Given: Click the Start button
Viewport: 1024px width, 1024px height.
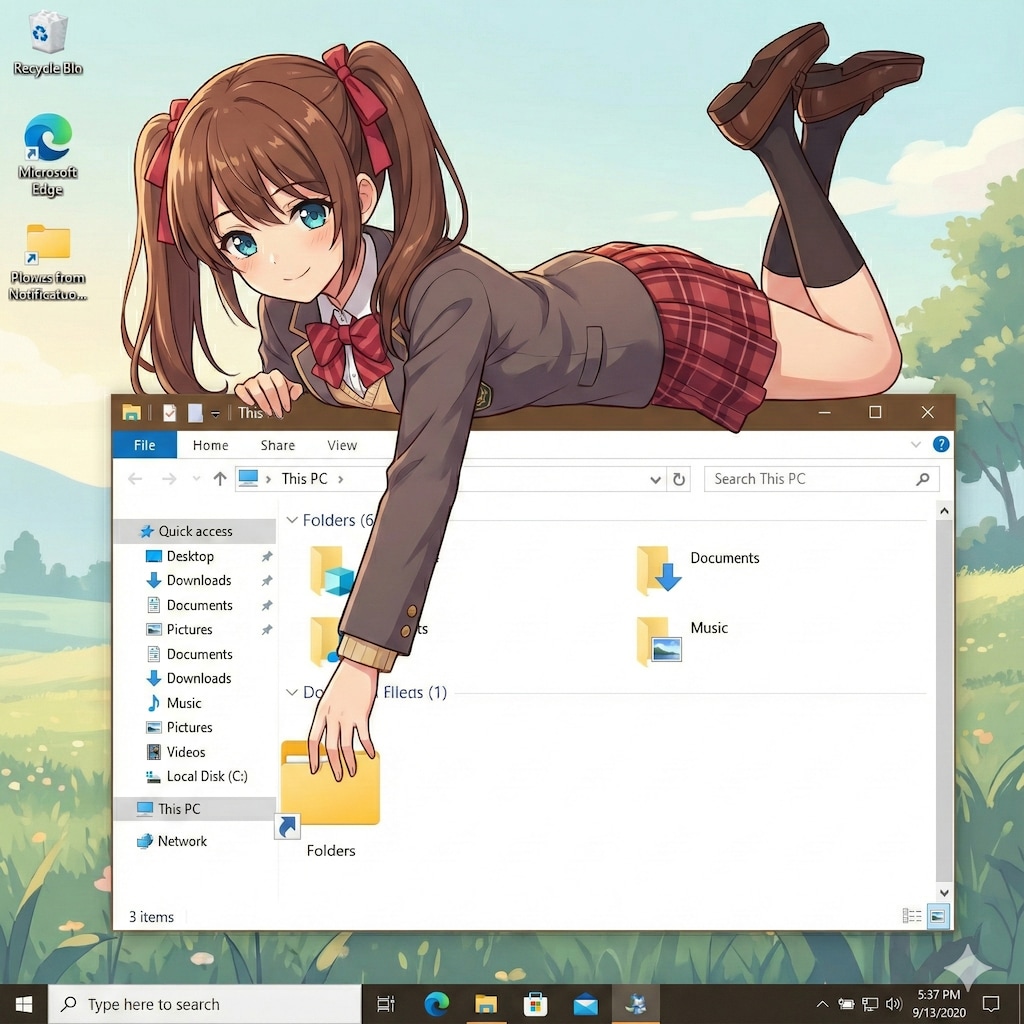Looking at the screenshot, I should pos(23,1003).
